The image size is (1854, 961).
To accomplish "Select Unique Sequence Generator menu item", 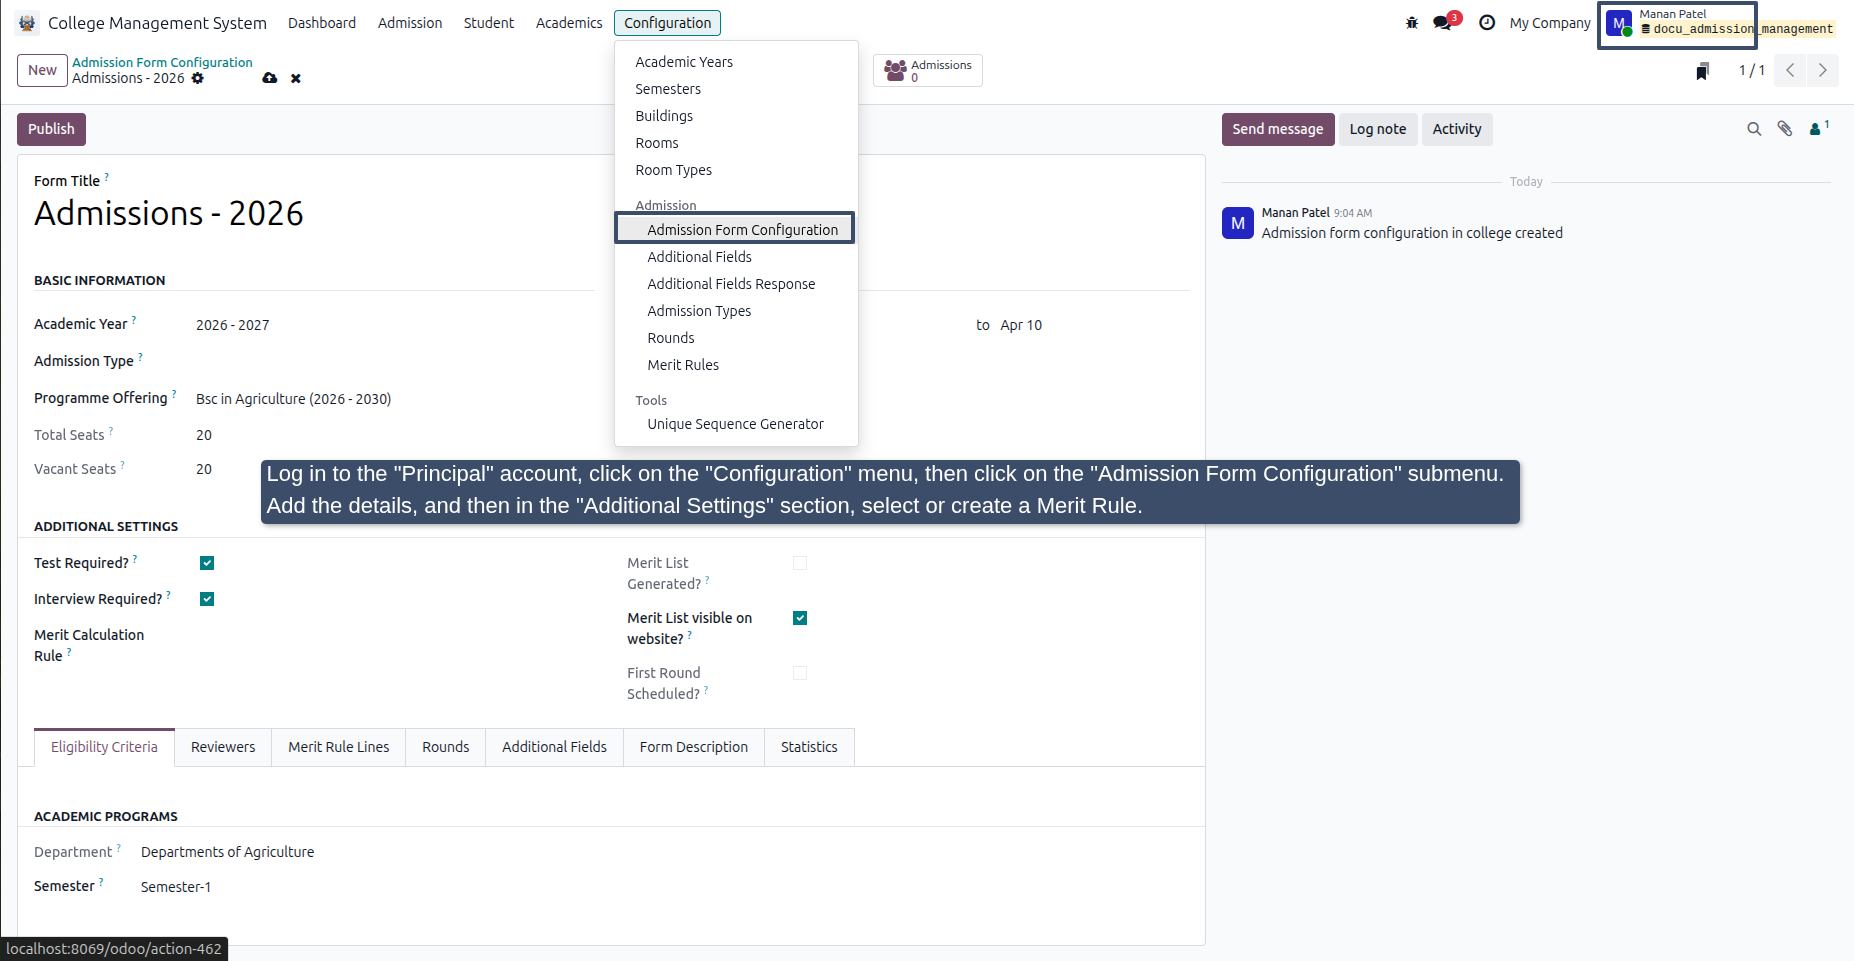I will 736,424.
